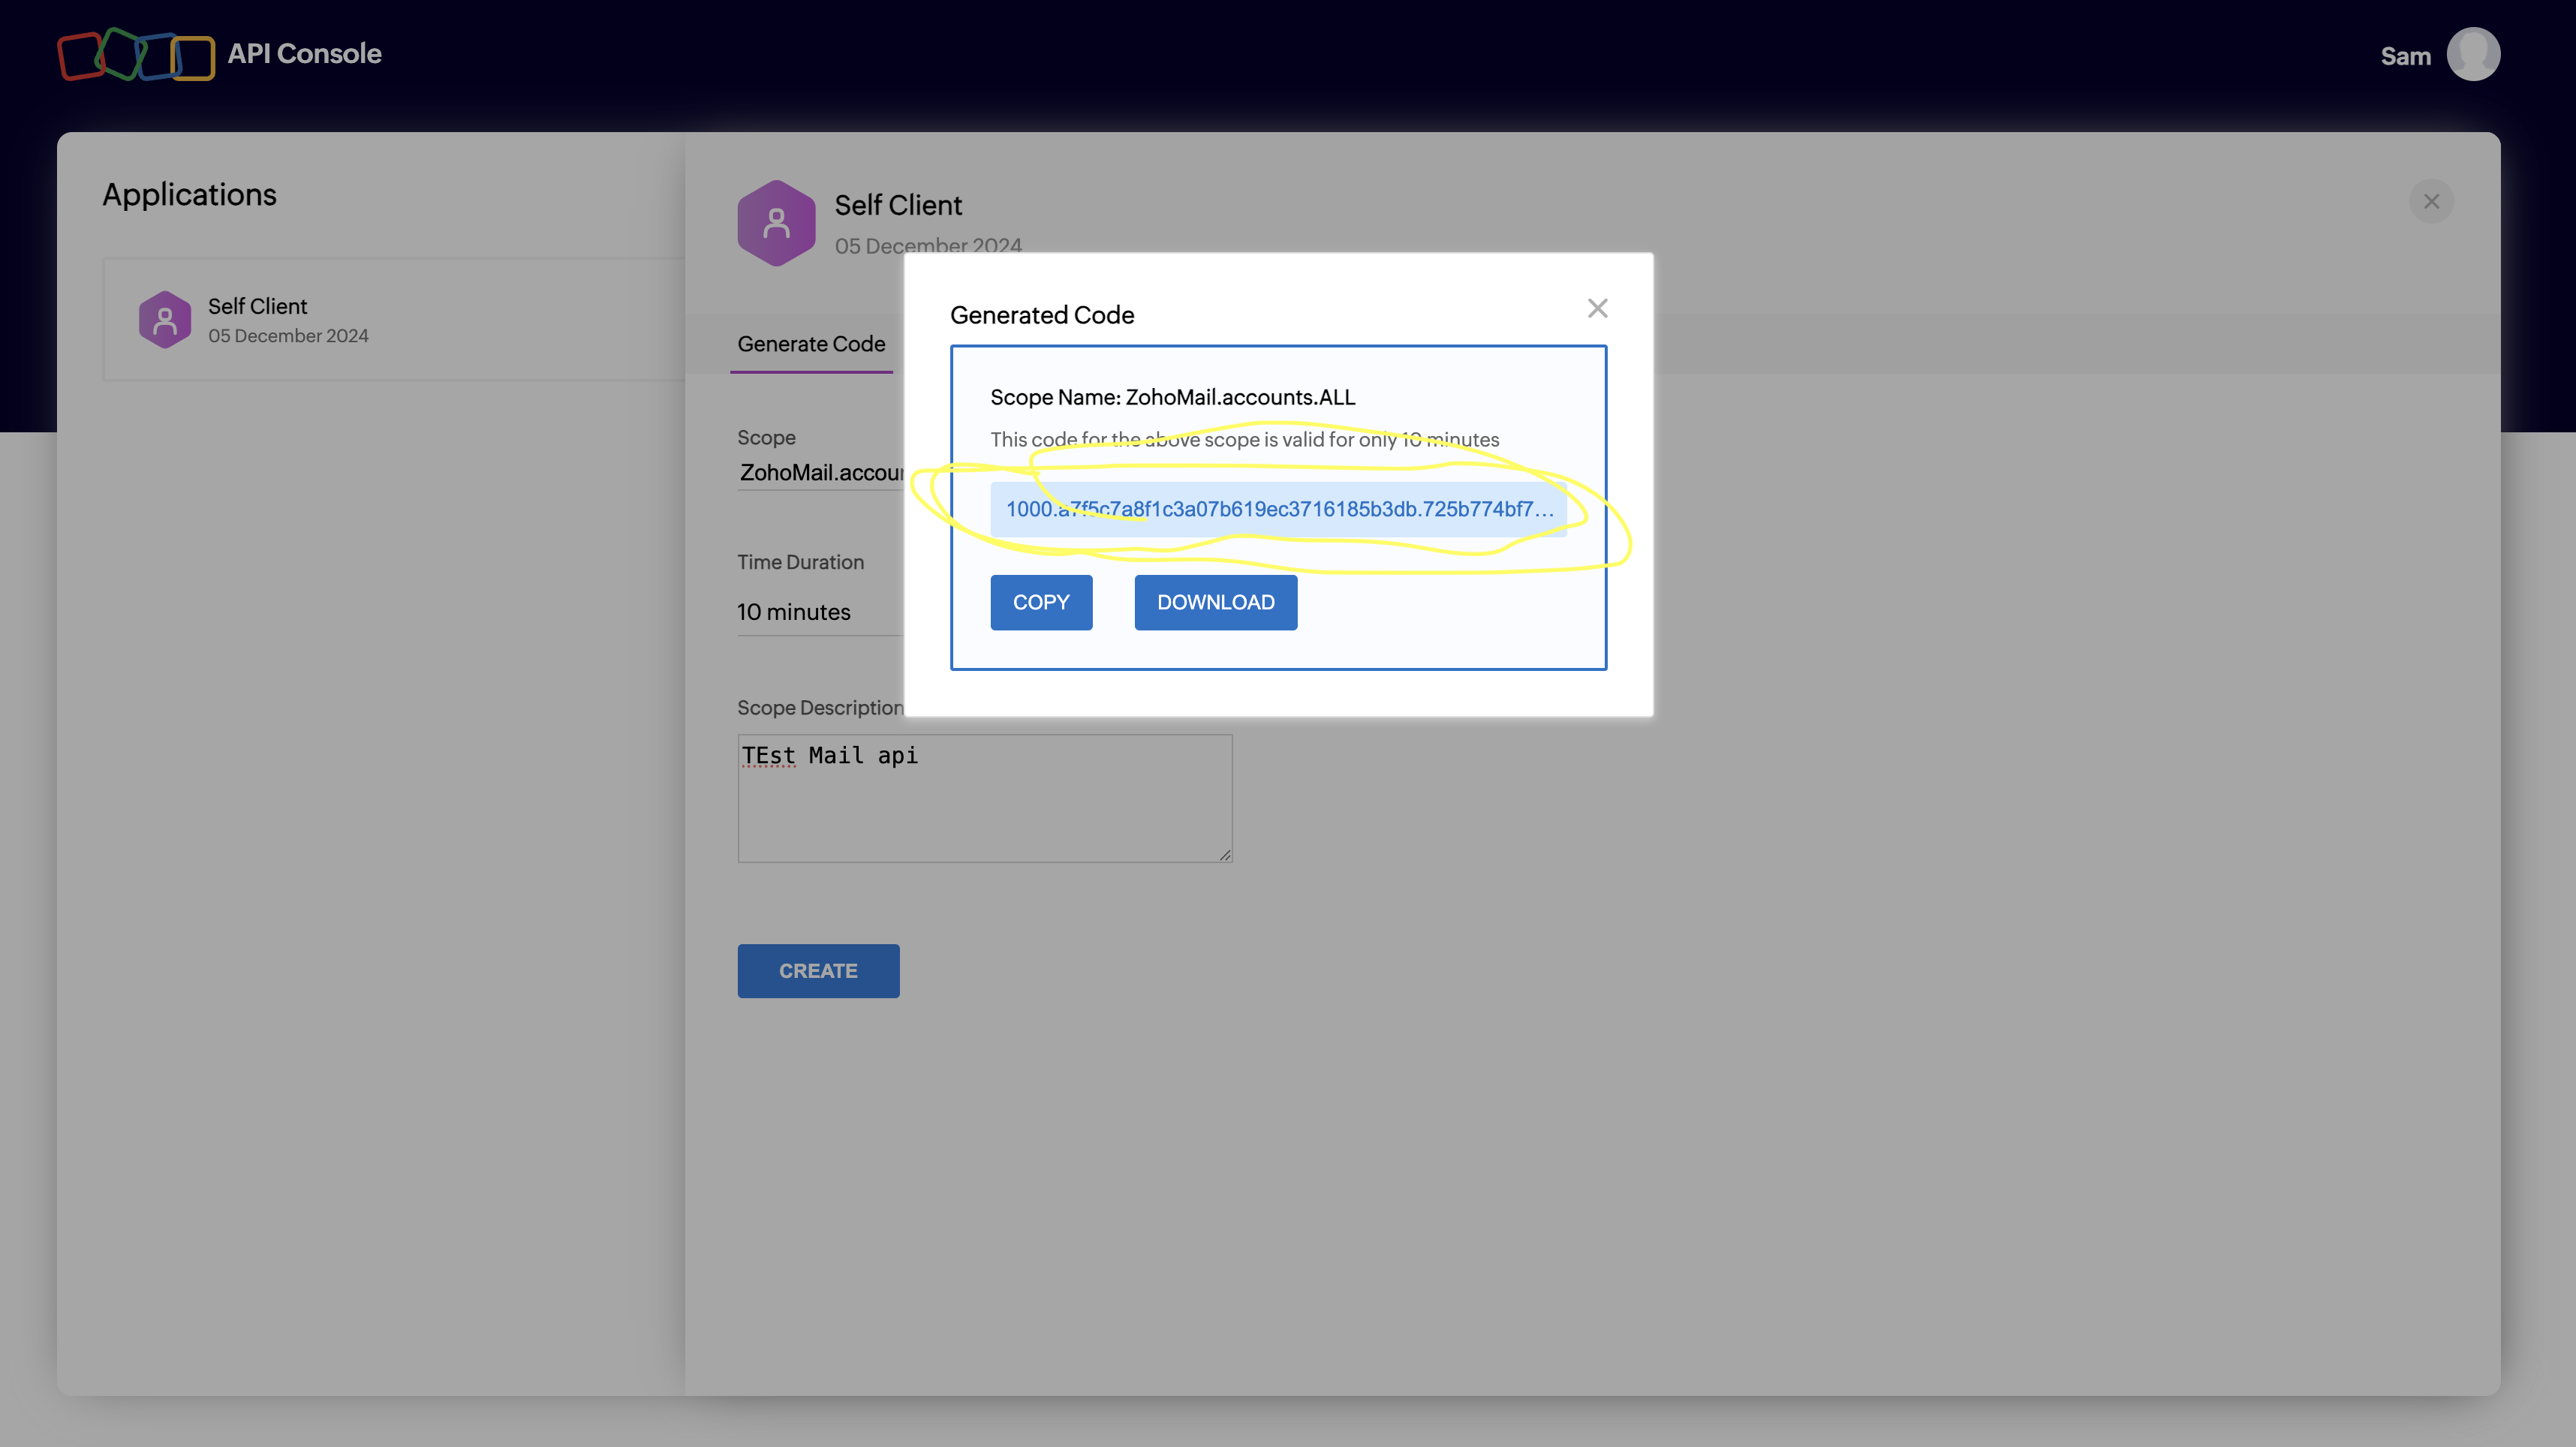Click the API Console title
The height and width of the screenshot is (1447, 2576).
coord(304,54)
